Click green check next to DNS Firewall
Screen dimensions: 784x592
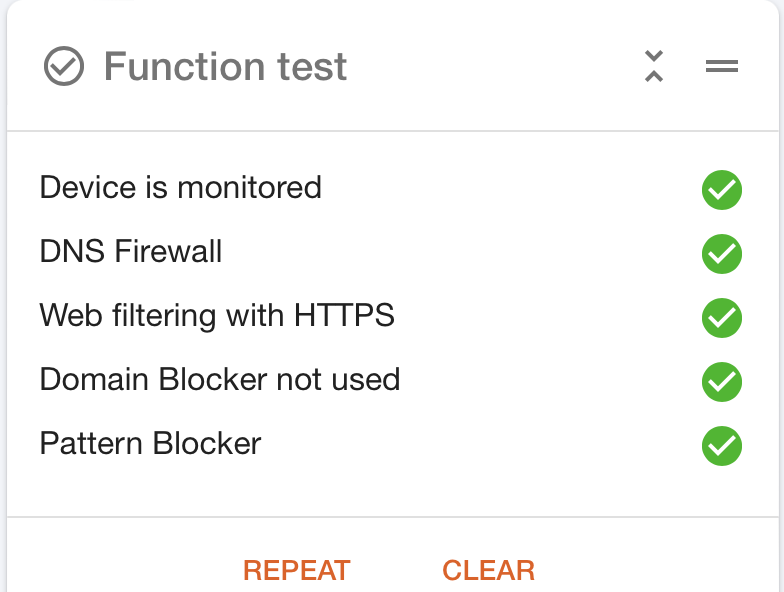tap(722, 254)
